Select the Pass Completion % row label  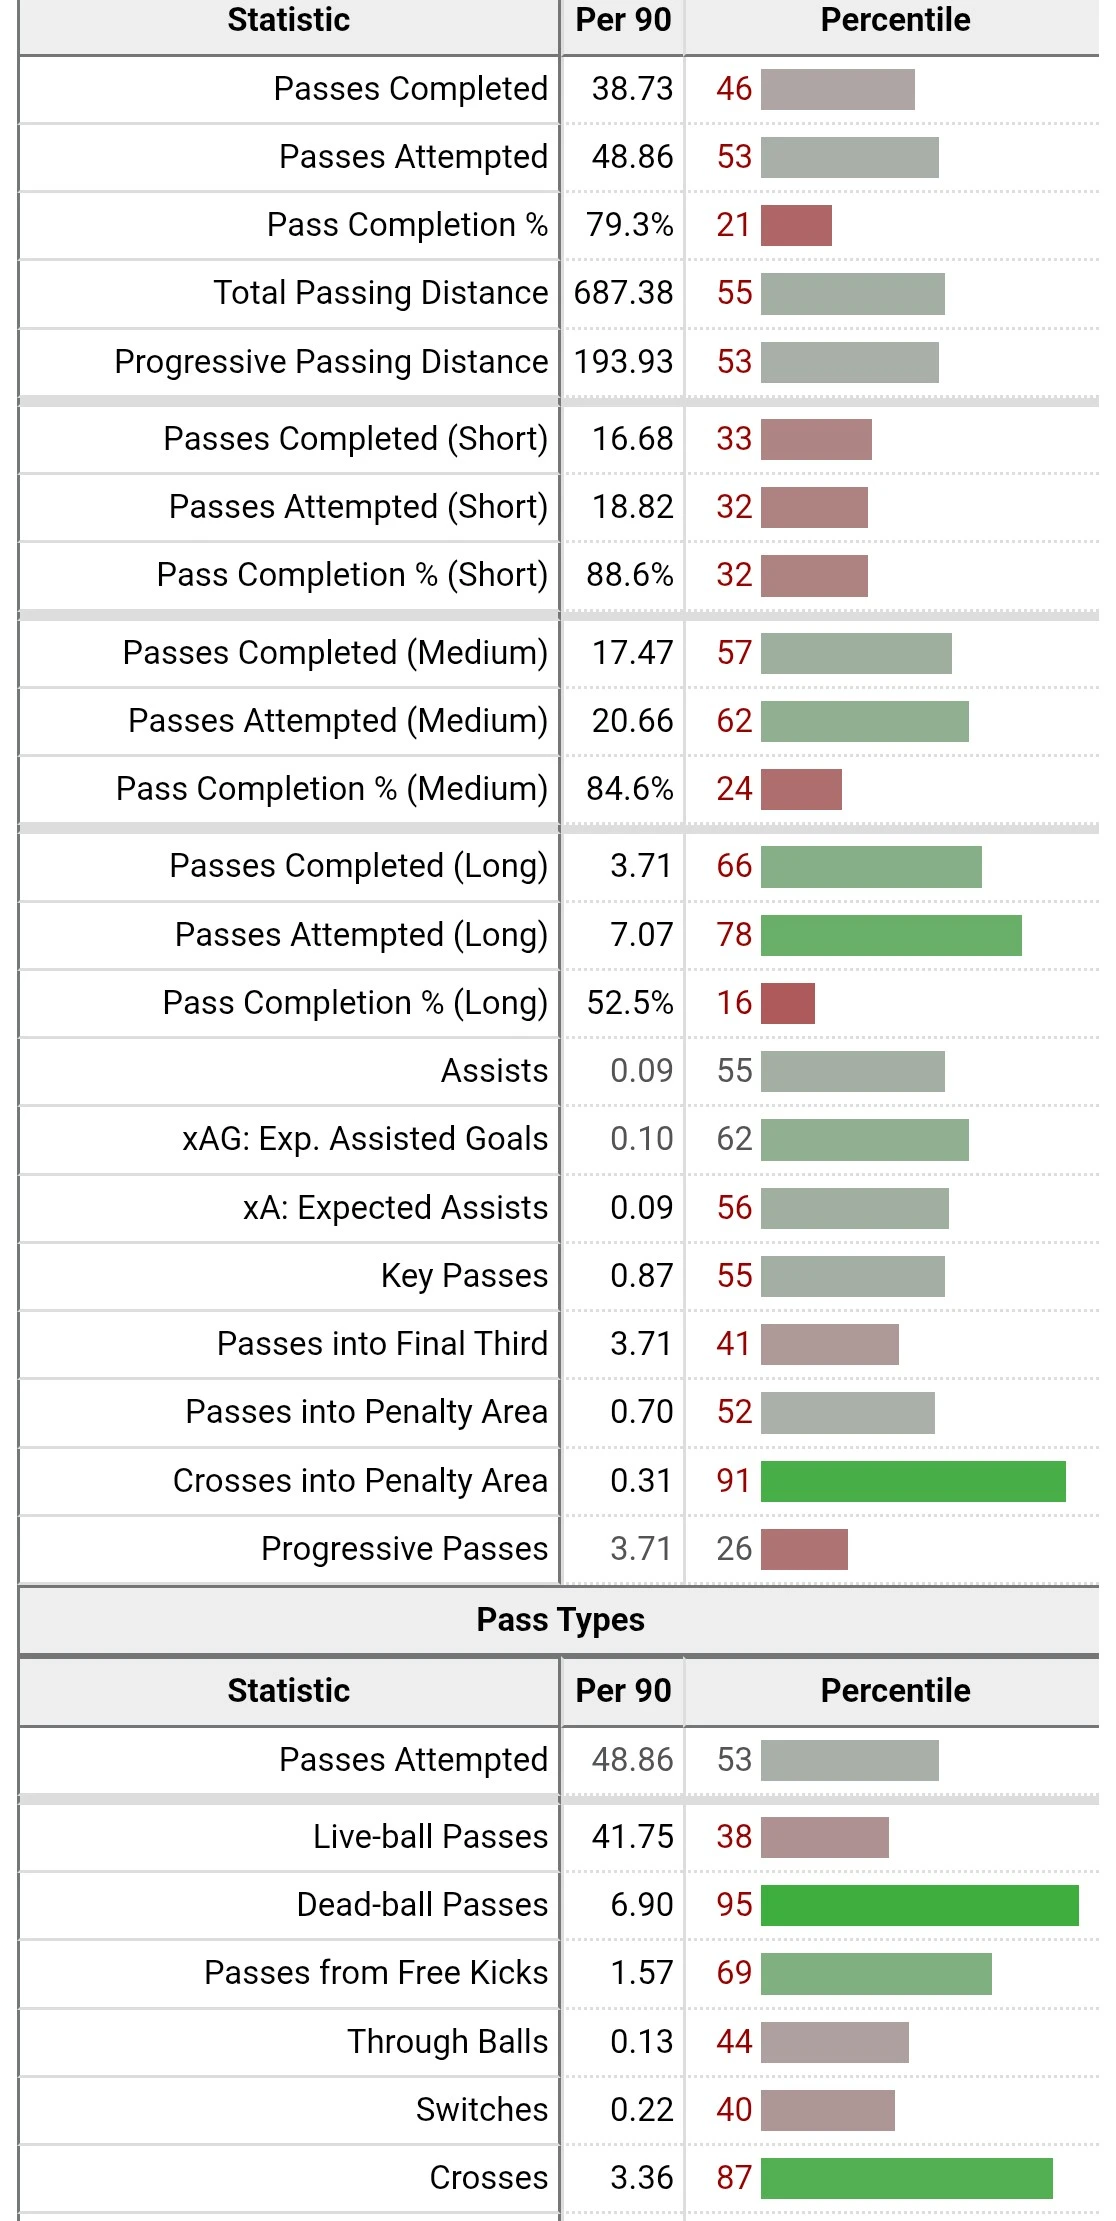pyautogui.click(x=407, y=225)
